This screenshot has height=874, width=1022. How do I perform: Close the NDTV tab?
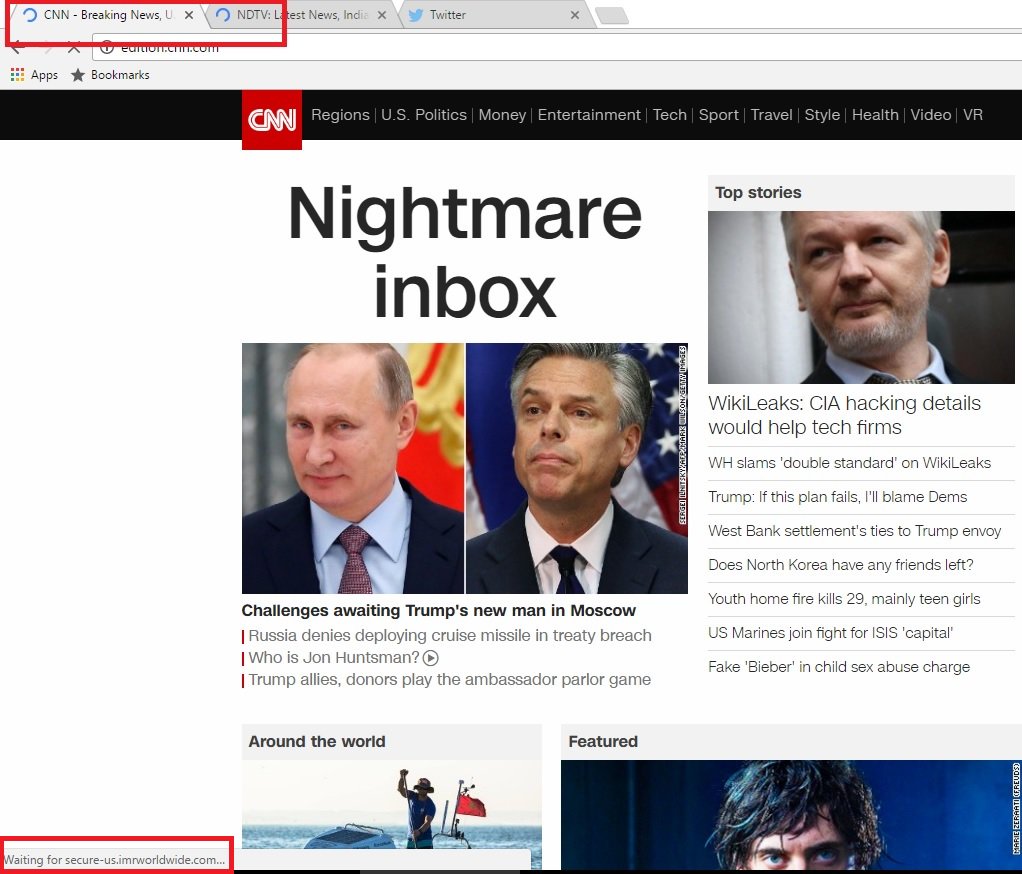pos(382,15)
